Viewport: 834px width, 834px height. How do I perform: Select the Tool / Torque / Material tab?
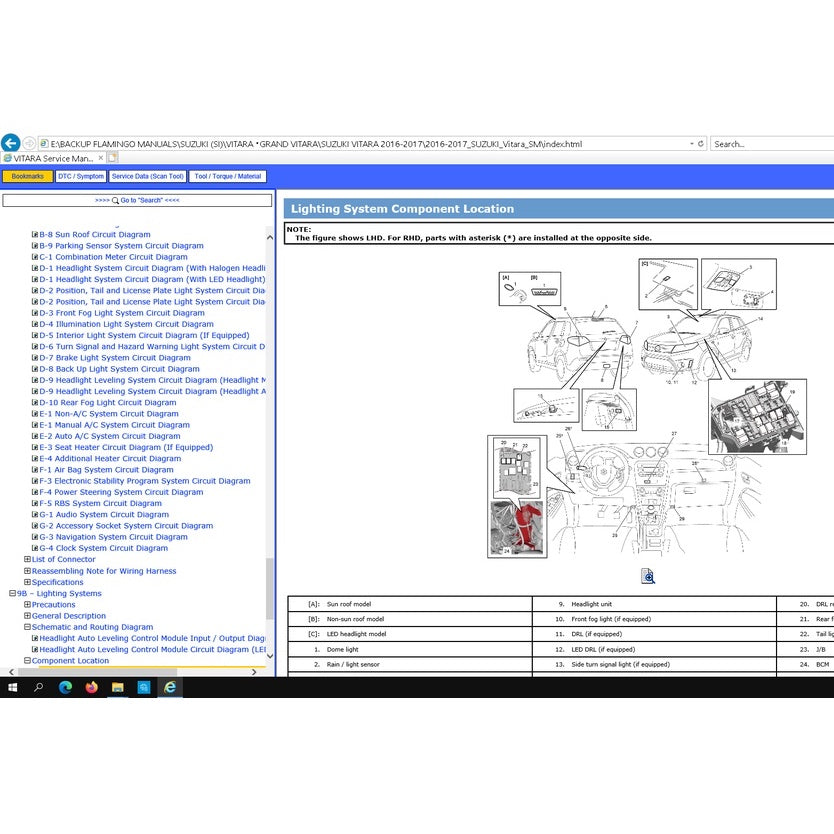pos(228,176)
